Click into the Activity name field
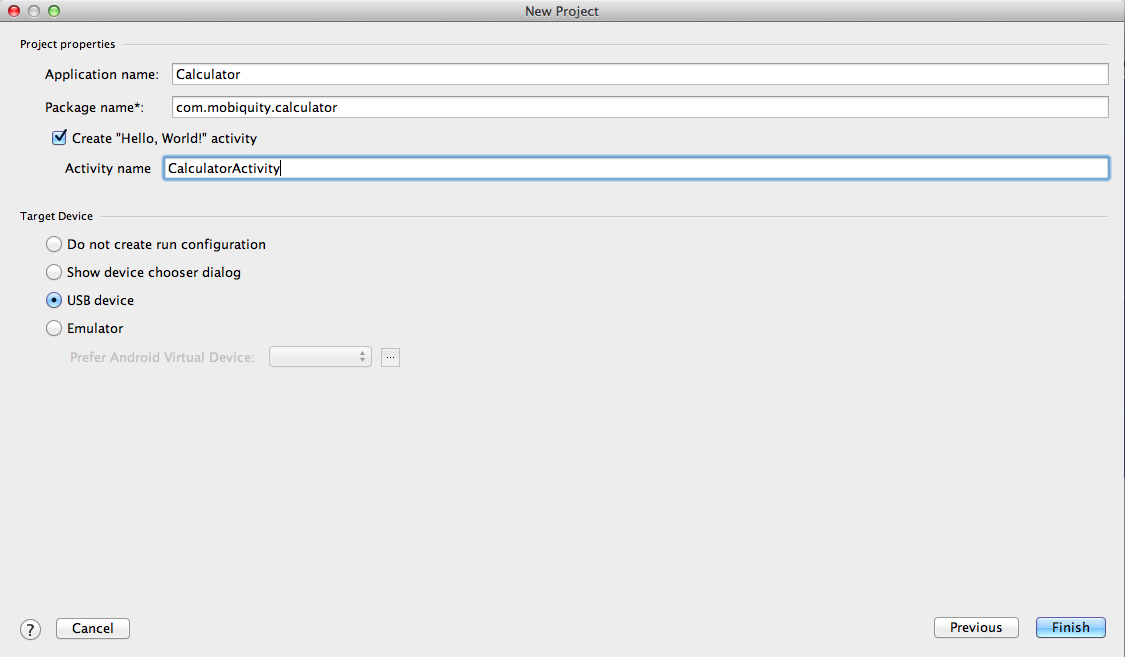This screenshot has height=657, width=1125. point(636,168)
